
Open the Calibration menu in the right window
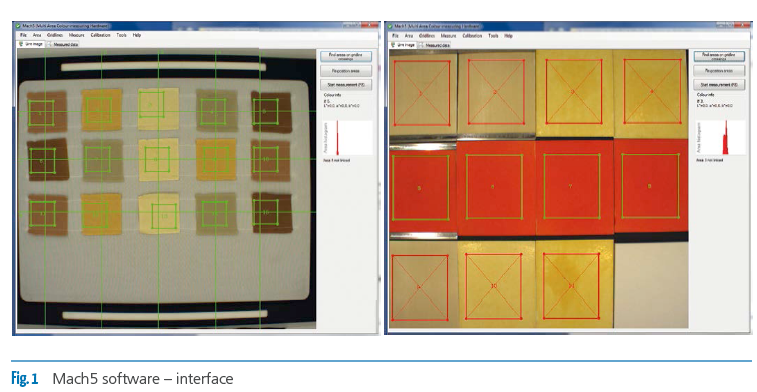pyautogui.click(x=472, y=36)
